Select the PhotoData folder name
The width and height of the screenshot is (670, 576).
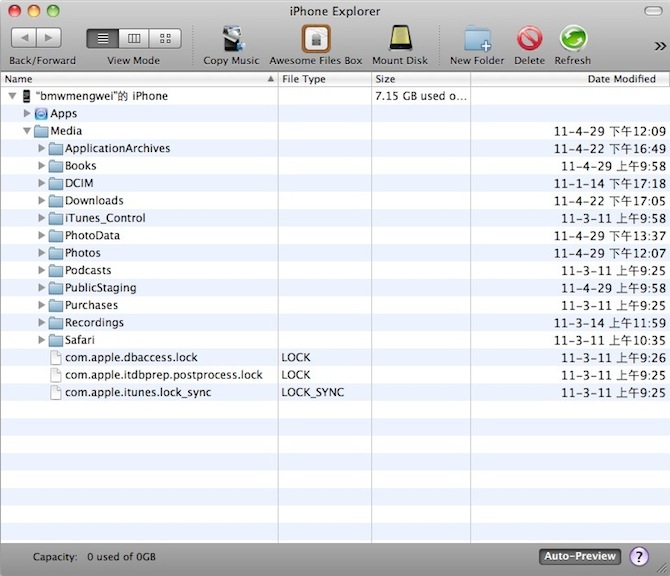[92, 235]
